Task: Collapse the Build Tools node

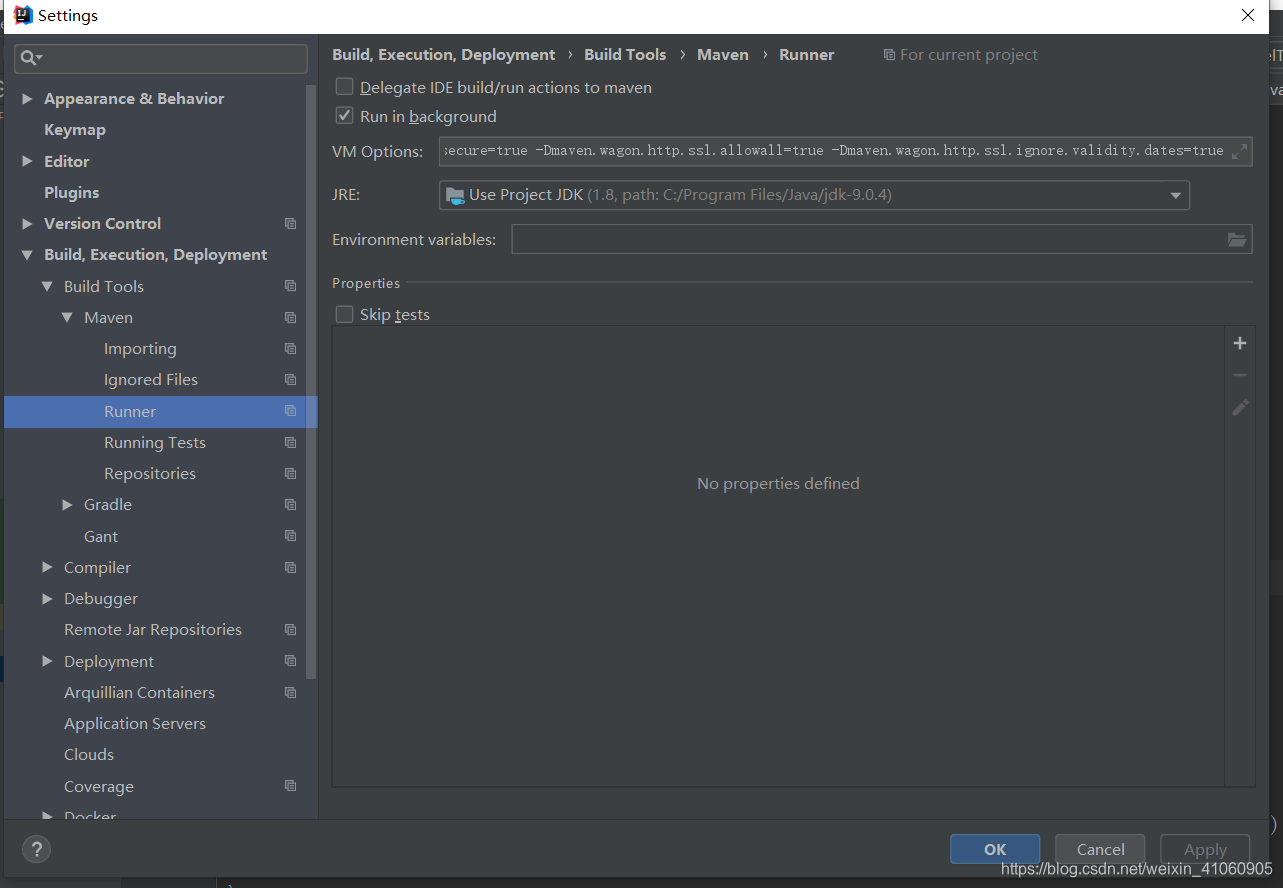Action: (47, 286)
